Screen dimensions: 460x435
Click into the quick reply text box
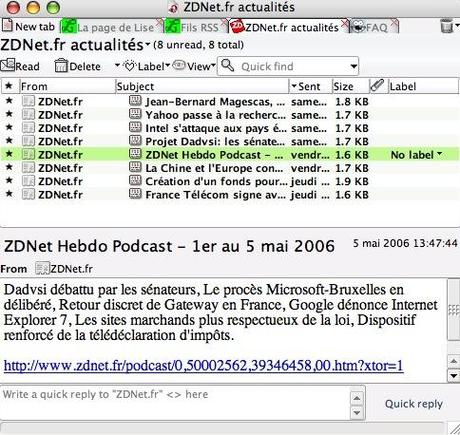[x=175, y=403]
